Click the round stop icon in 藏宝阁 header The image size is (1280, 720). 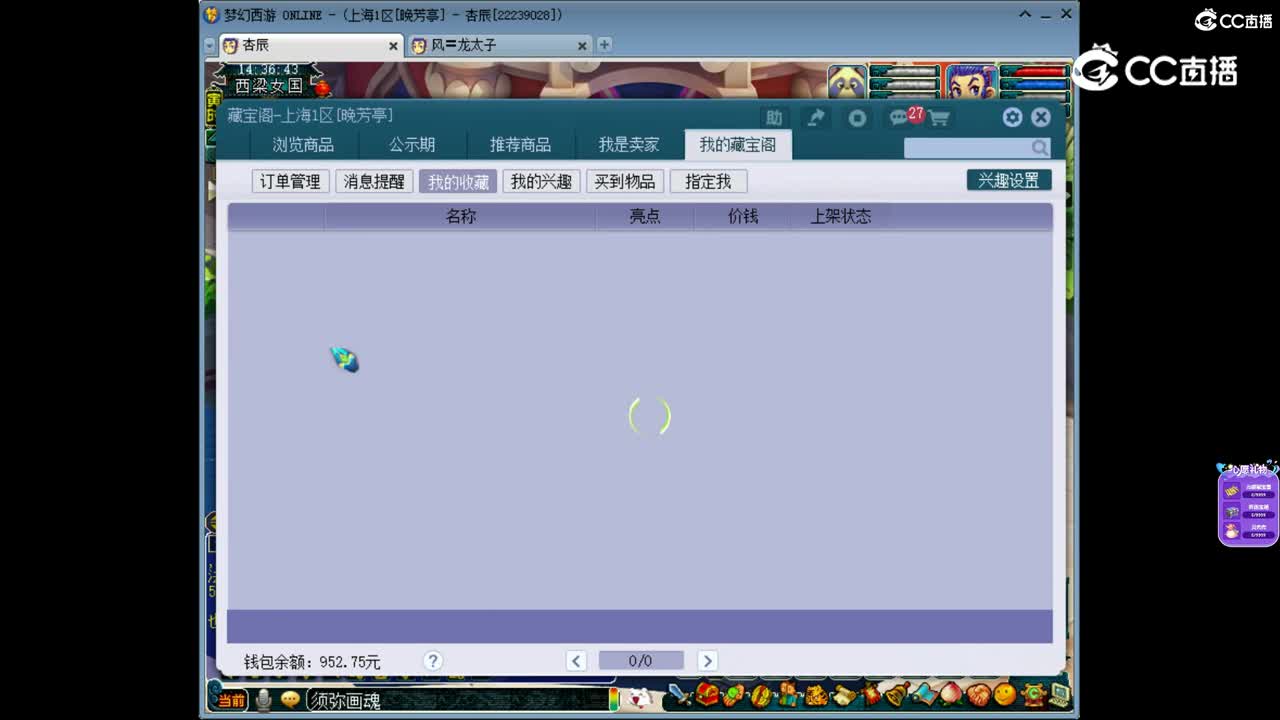(x=857, y=117)
